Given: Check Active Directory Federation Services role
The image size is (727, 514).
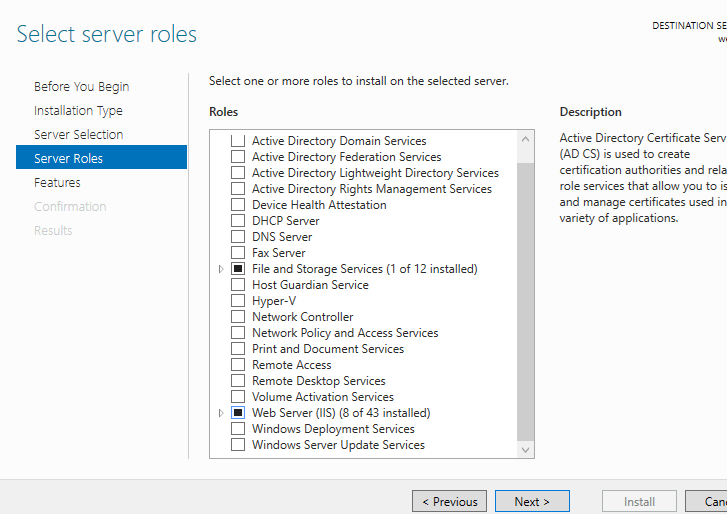Looking at the screenshot, I should (238, 157).
